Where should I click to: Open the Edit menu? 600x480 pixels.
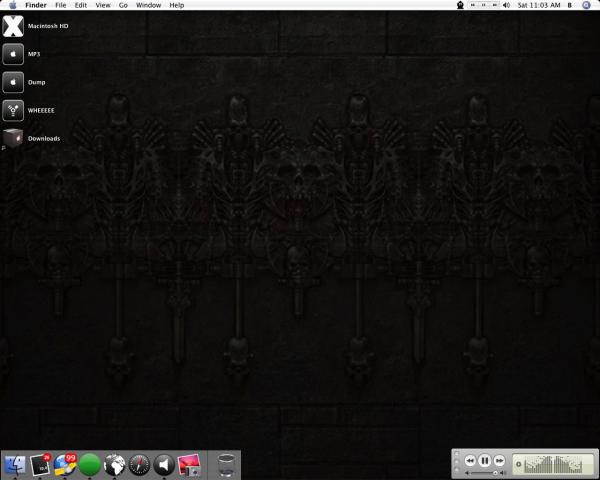click(81, 5)
